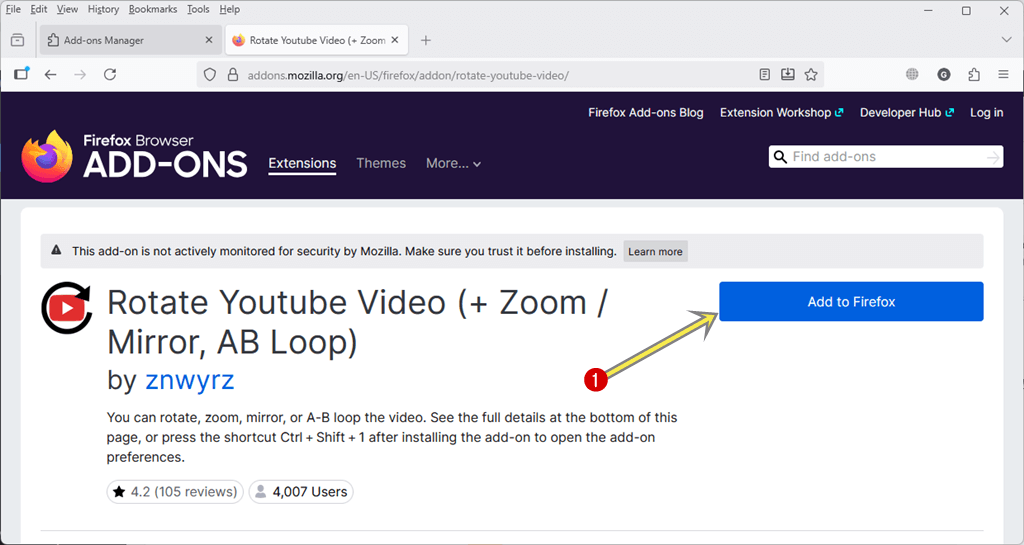
Task: Click the add-on title heading text
Action: 357,322
